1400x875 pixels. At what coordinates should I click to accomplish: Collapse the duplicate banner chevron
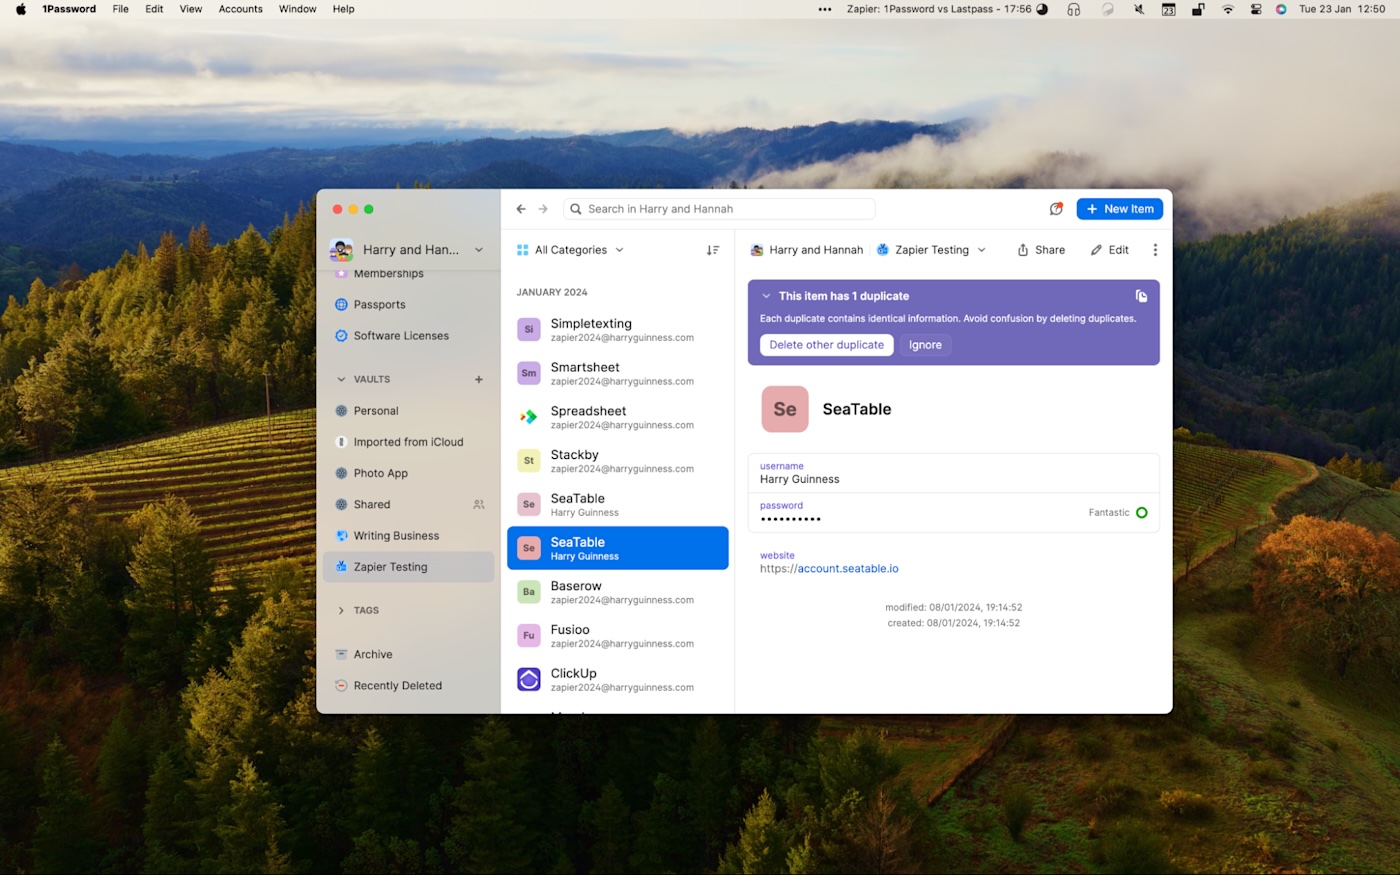(x=767, y=296)
